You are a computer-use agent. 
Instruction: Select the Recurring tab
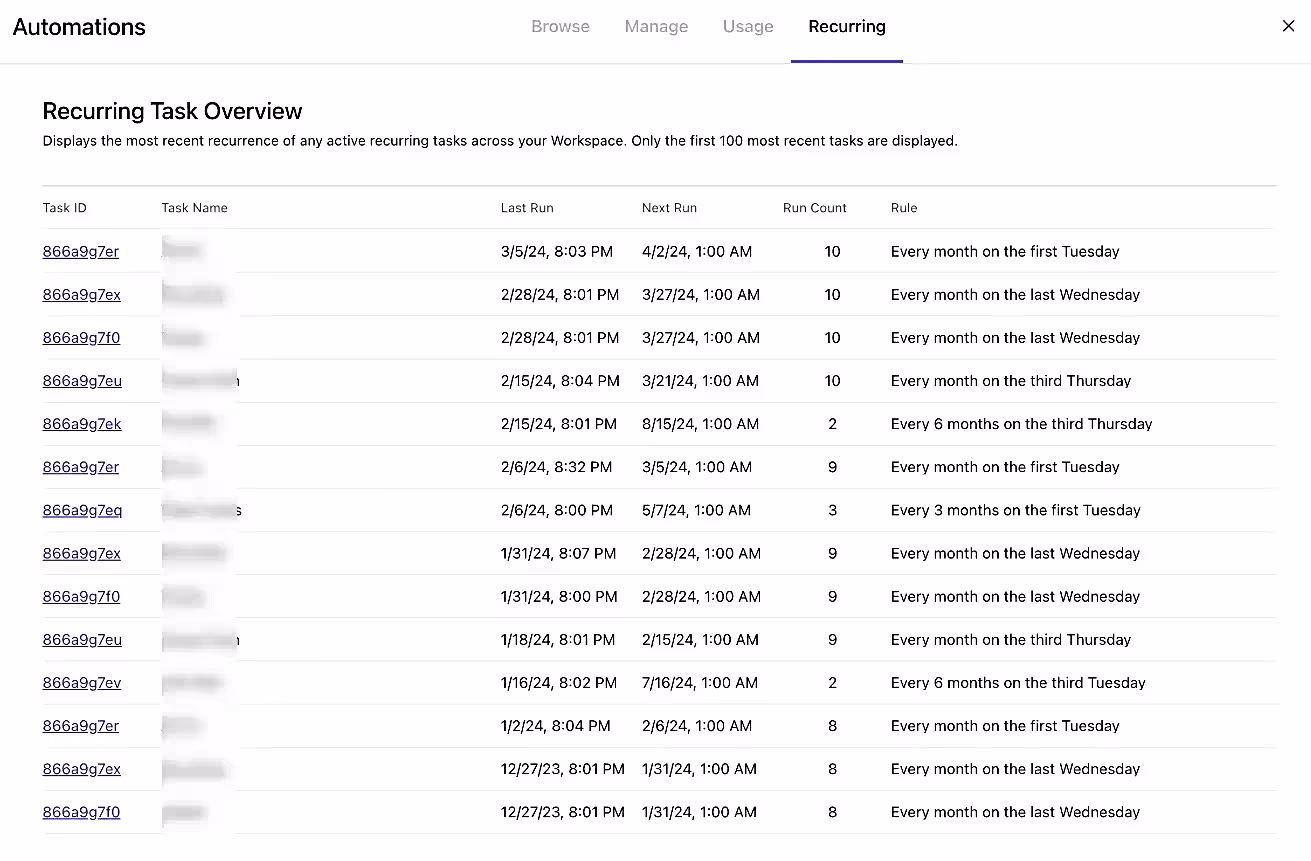tap(846, 27)
